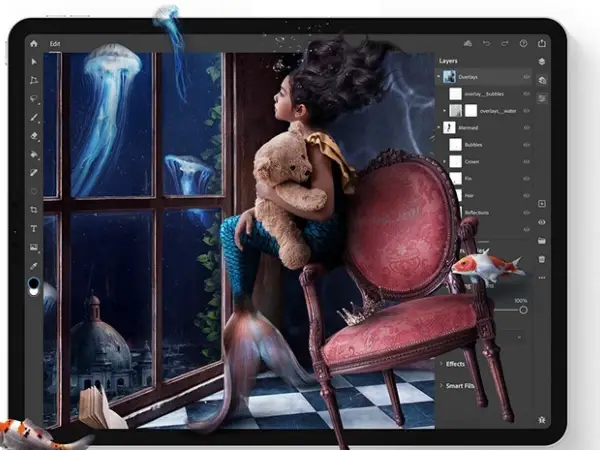The image size is (600, 450).
Task: Toggle layer visibility in right taskbar
Action: 542,222
